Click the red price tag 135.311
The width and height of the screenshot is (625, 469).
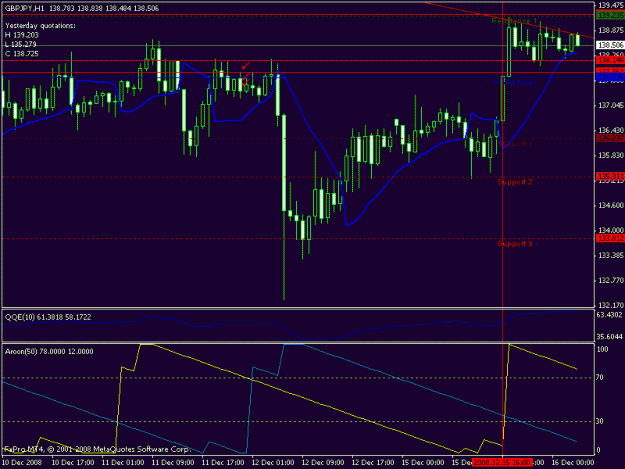(x=610, y=176)
